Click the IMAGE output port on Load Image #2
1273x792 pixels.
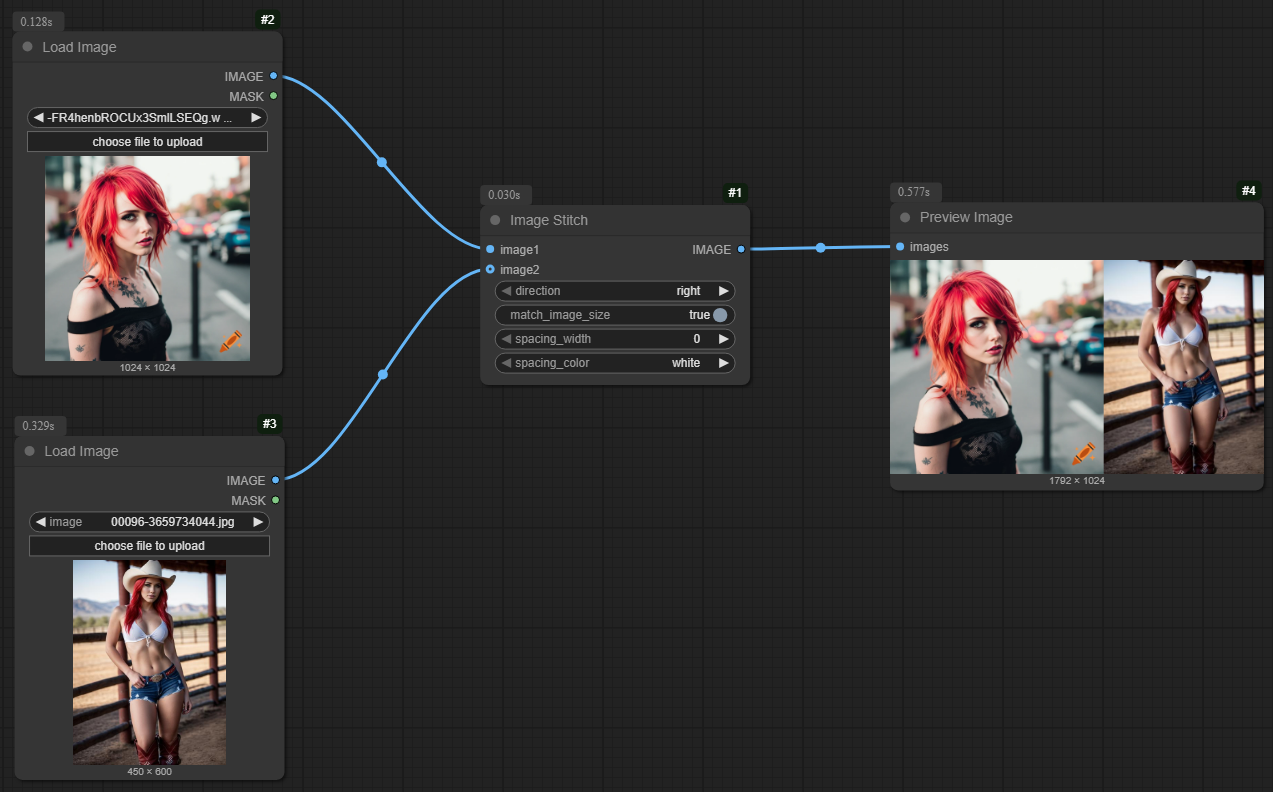pyautogui.click(x=273, y=76)
